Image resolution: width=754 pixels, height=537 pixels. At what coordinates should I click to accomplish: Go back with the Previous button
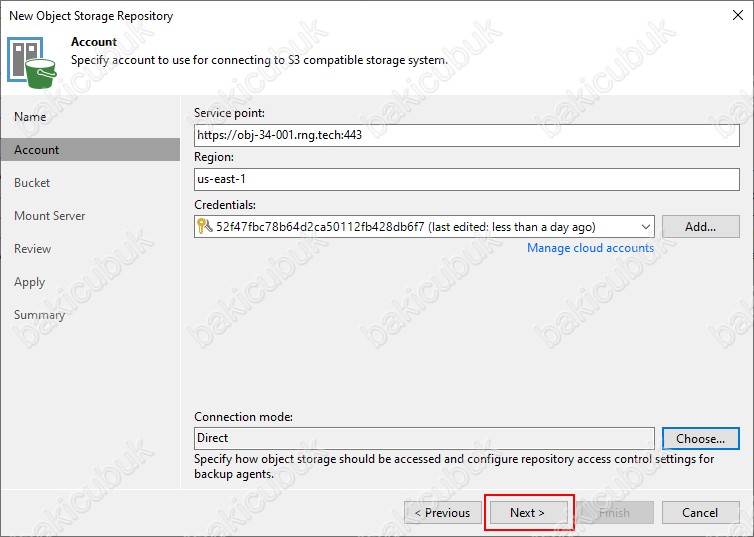coord(442,512)
